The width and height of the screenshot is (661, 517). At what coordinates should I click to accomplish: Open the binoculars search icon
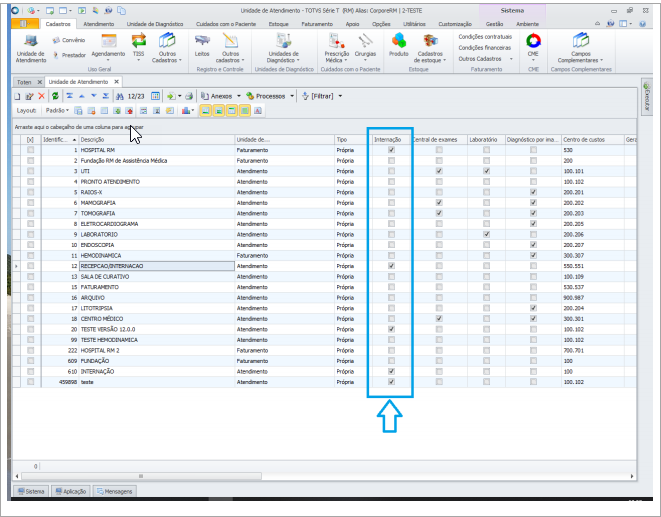coord(120,96)
